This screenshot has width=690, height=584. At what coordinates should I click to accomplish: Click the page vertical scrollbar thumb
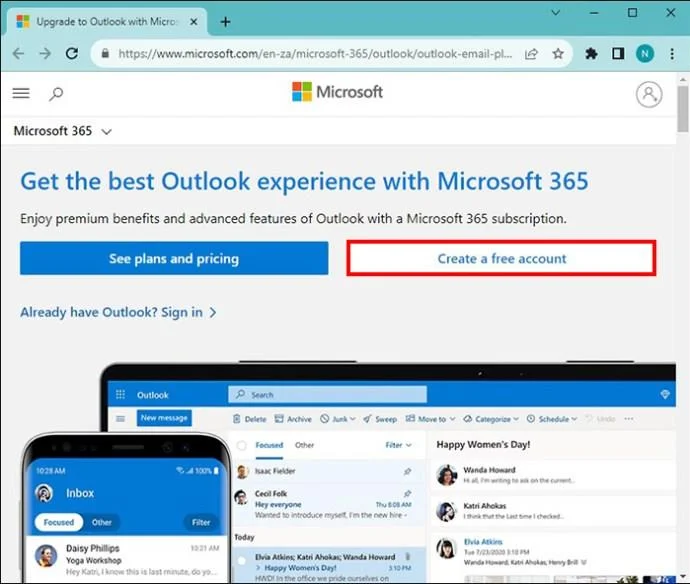(x=683, y=109)
